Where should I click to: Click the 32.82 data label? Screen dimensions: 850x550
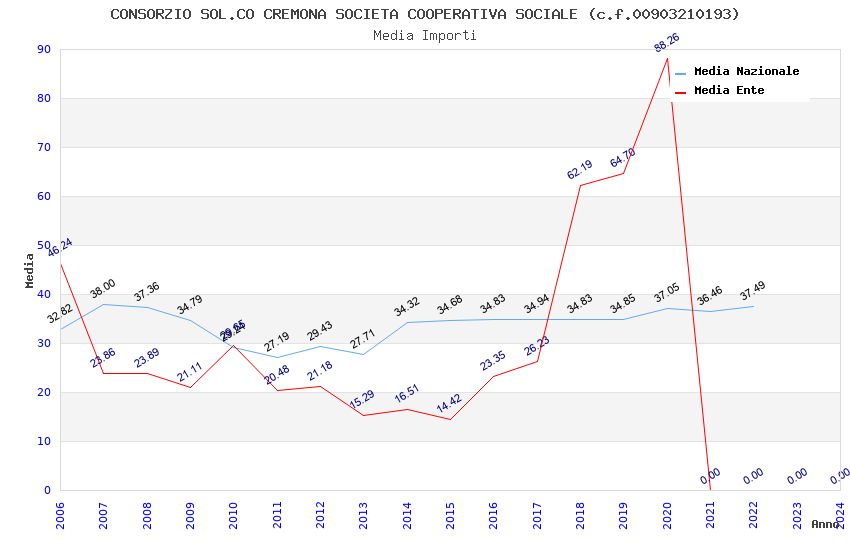click(60, 314)
